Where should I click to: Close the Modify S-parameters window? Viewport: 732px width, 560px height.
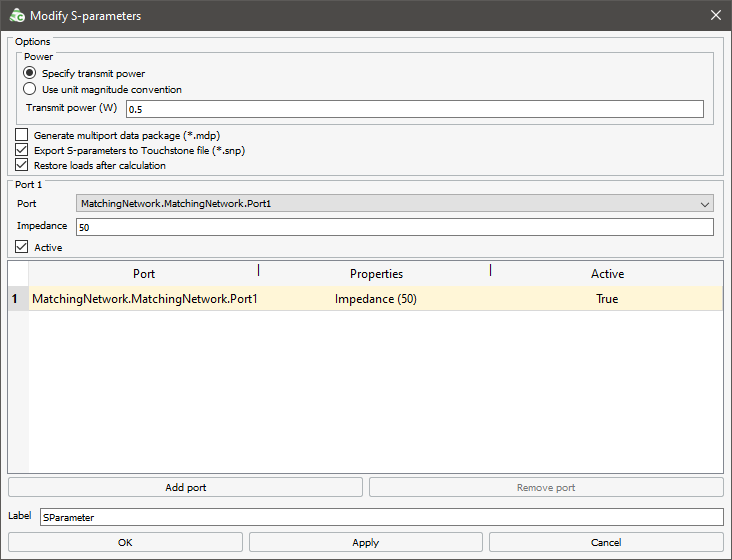[716, 15]
